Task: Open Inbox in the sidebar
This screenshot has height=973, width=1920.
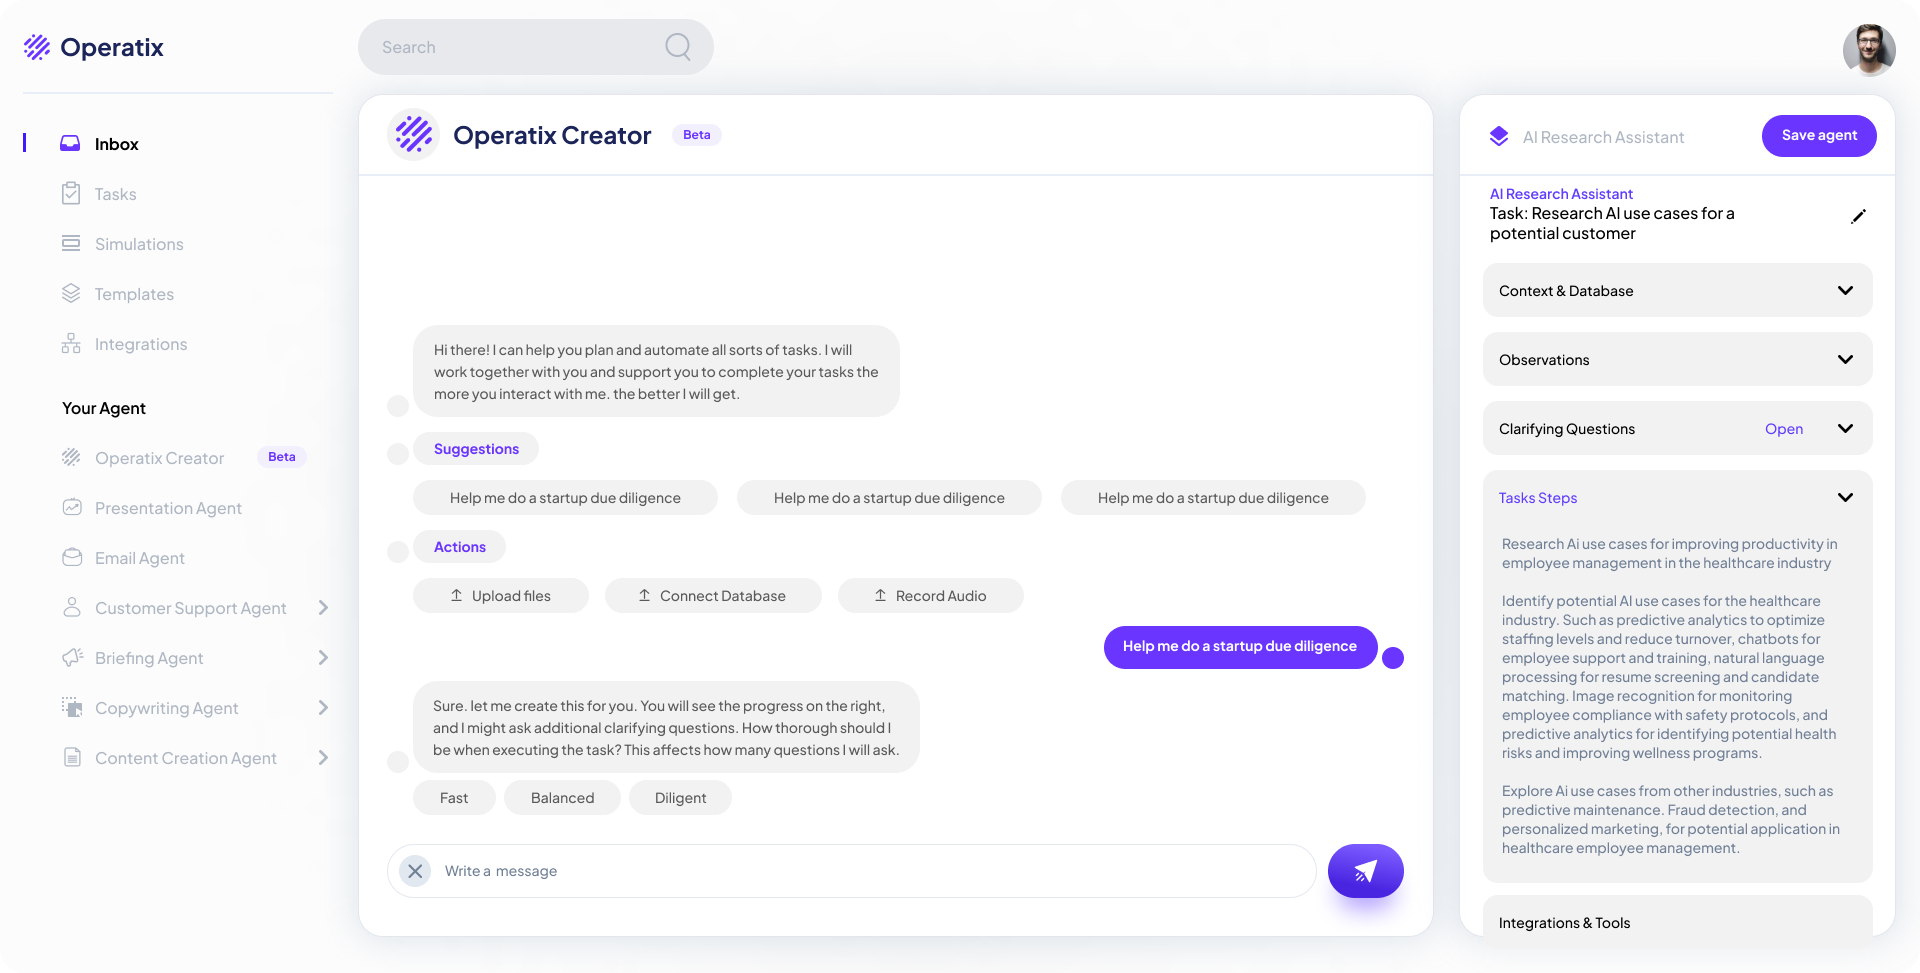Action: tap(116, 144)
